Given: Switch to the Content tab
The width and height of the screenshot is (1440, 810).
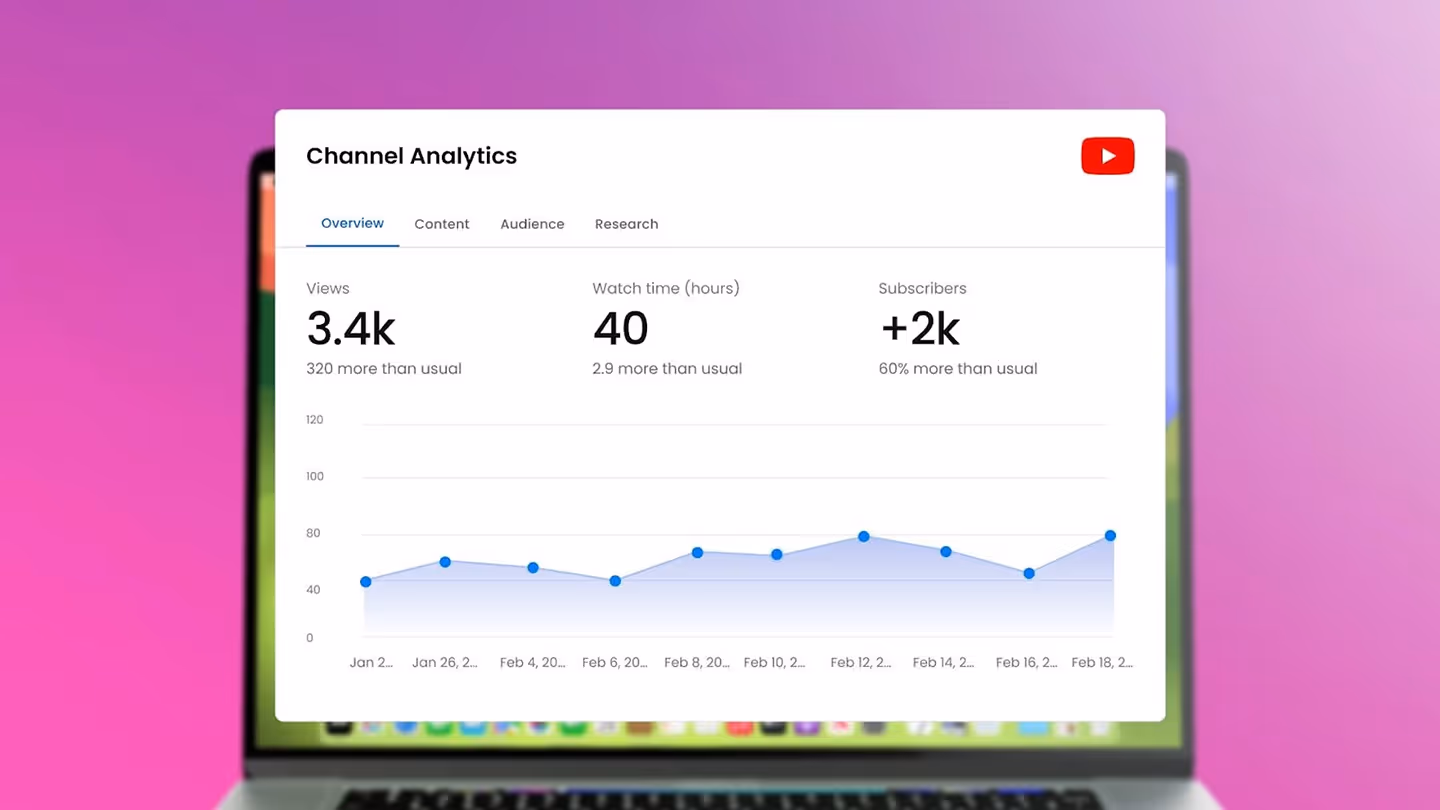Looking at the screenshot, I should click(x=442, y=224).
